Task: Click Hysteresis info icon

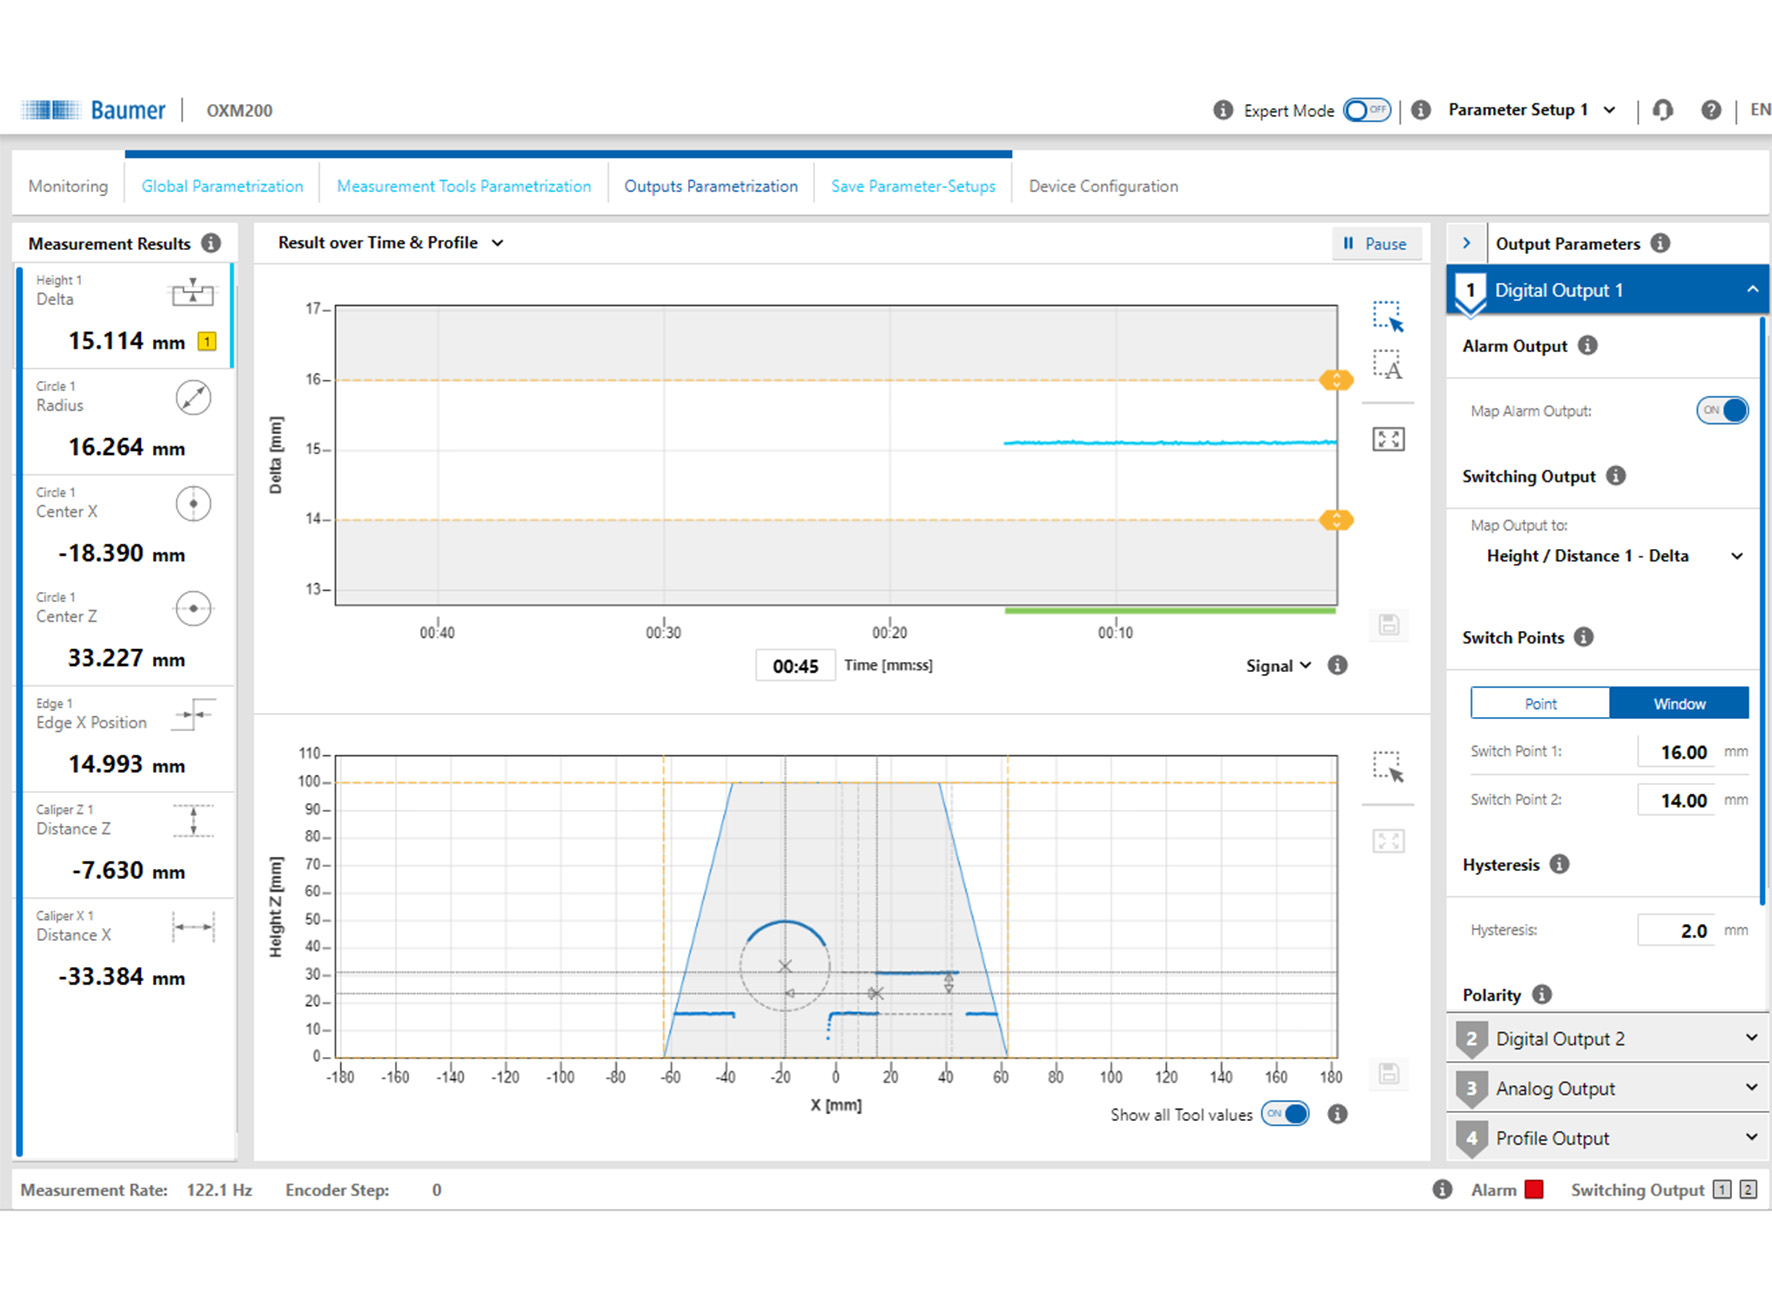Action: 1560,864
